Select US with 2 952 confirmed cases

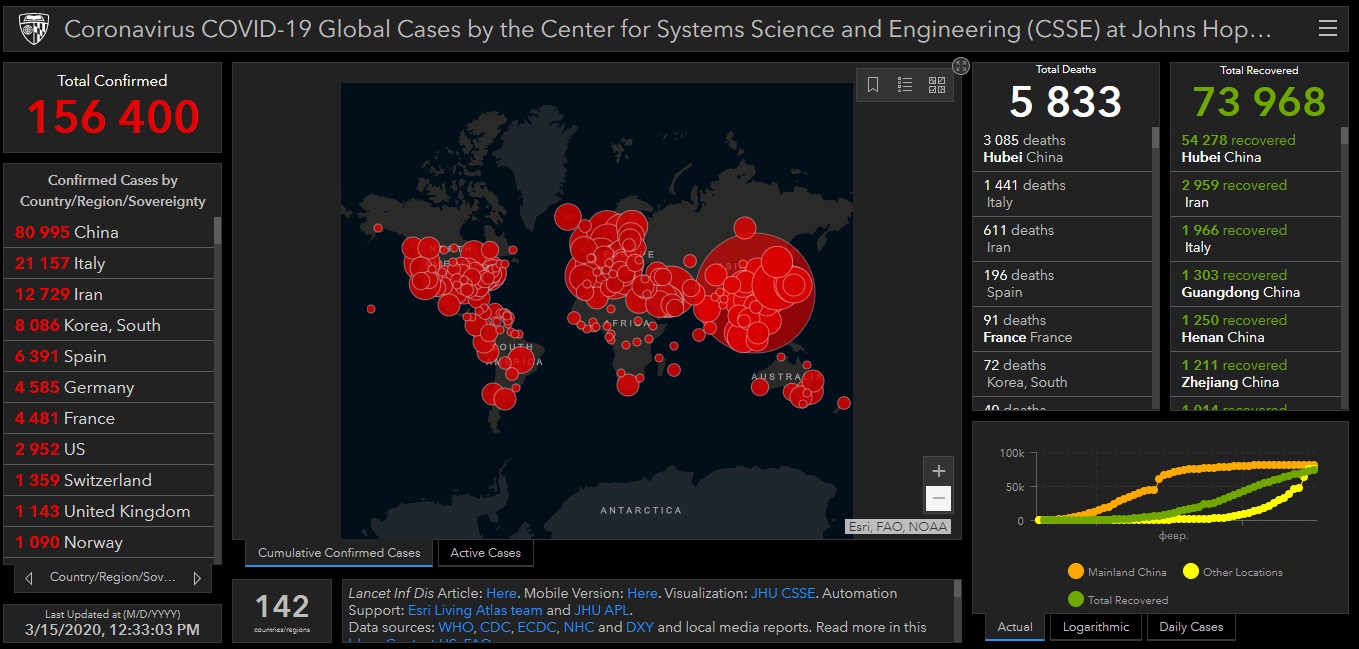pos(109,449)
